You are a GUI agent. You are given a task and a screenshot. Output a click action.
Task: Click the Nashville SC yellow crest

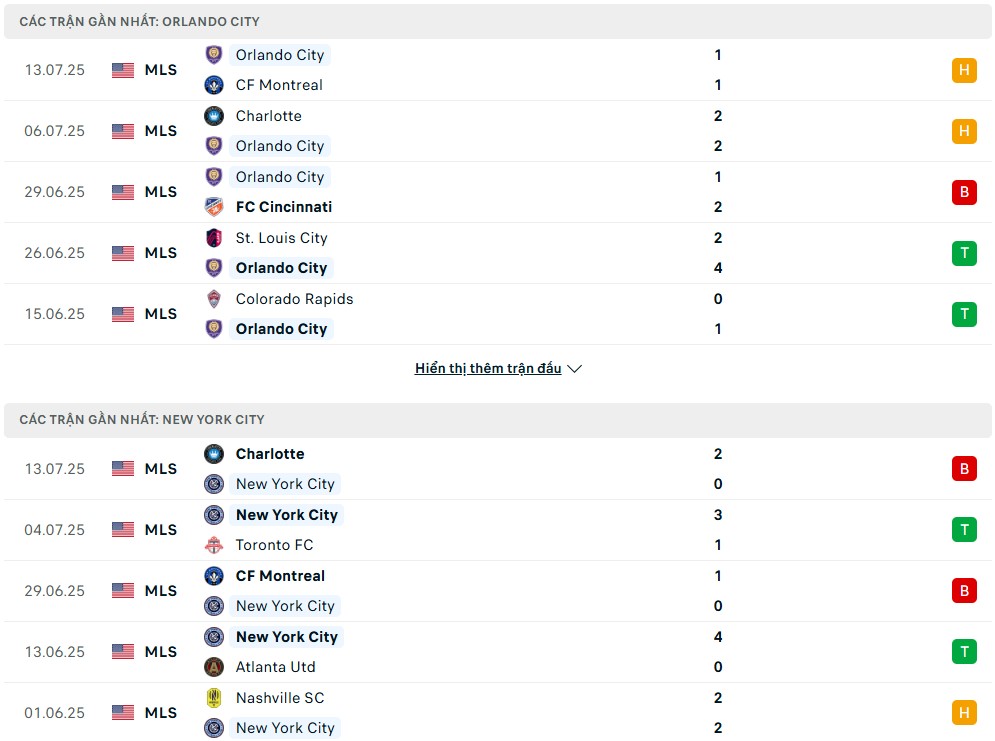(214, 698)
